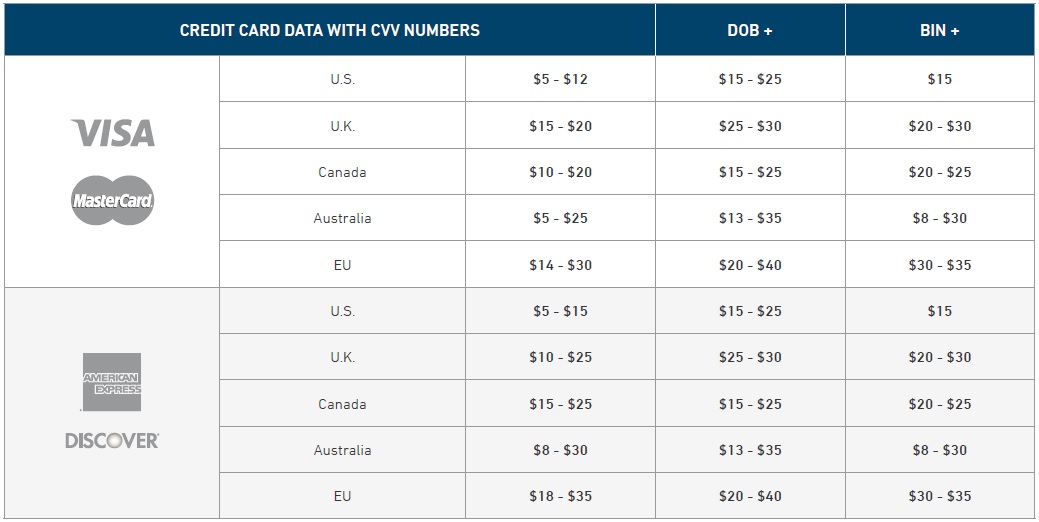Click the American Express logo
Screen dimensions: 1039x522
point(112,382)
